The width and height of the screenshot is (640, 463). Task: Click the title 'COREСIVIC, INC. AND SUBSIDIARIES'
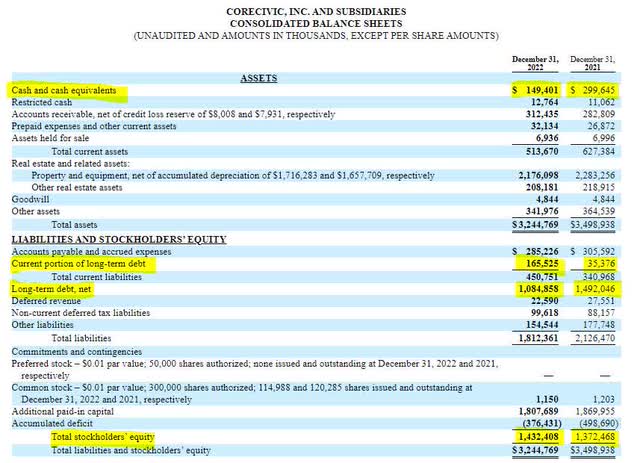[316, 11]
